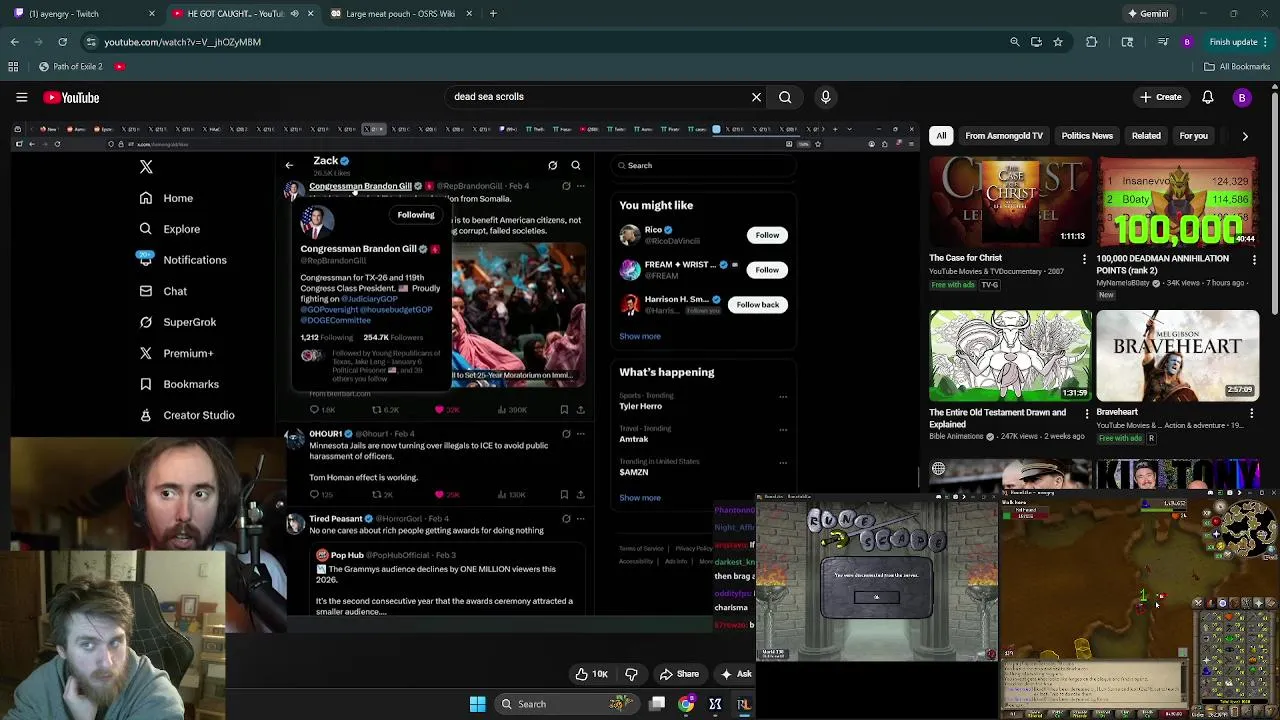Select the Politics News chip
This screenshot has width=1280, height=720.
pos(1087,135)
